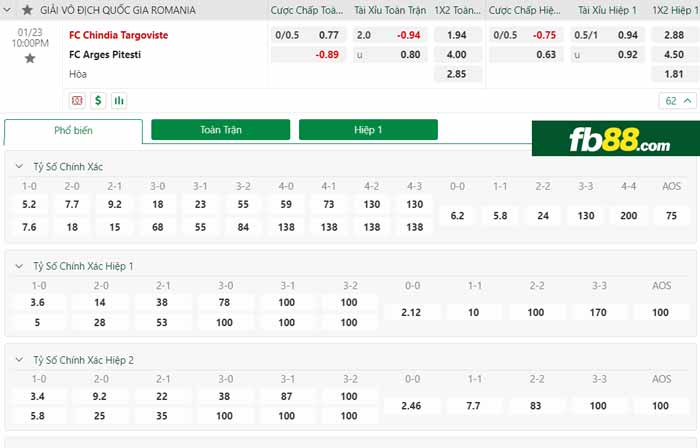700x448 pixels.
Task: Open the Hiệp 1 tab
Action: pyautogui.click(x=368, y=130)
